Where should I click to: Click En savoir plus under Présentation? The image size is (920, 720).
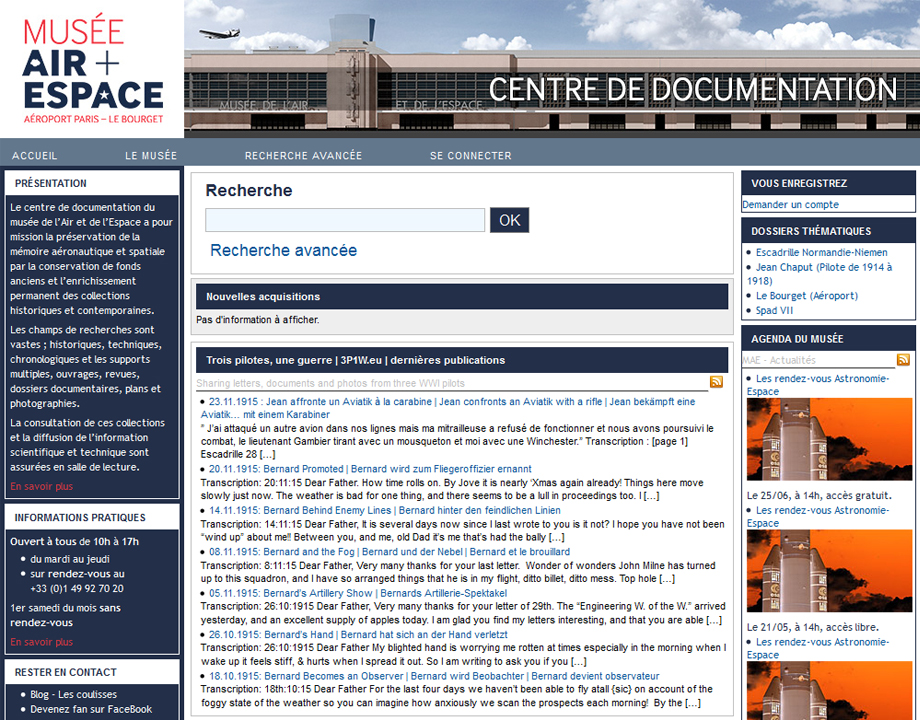(42, 486)
